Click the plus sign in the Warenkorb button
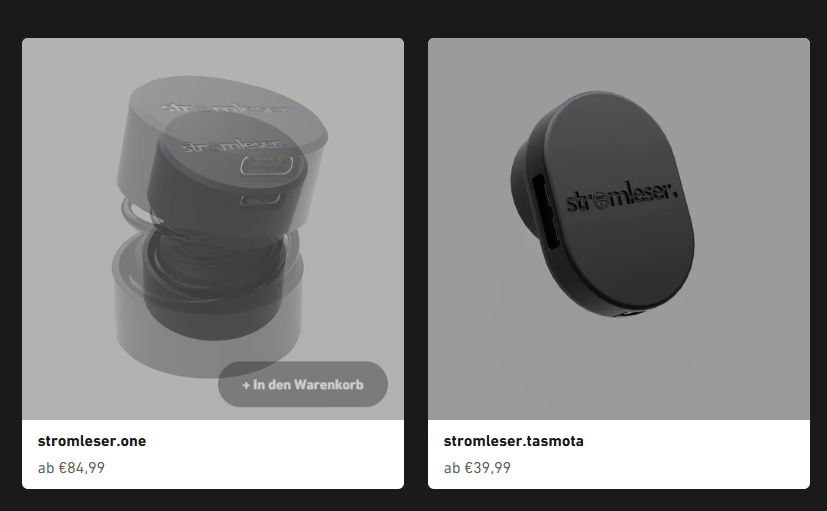827x511 pixels. click(x=246, y=385)
